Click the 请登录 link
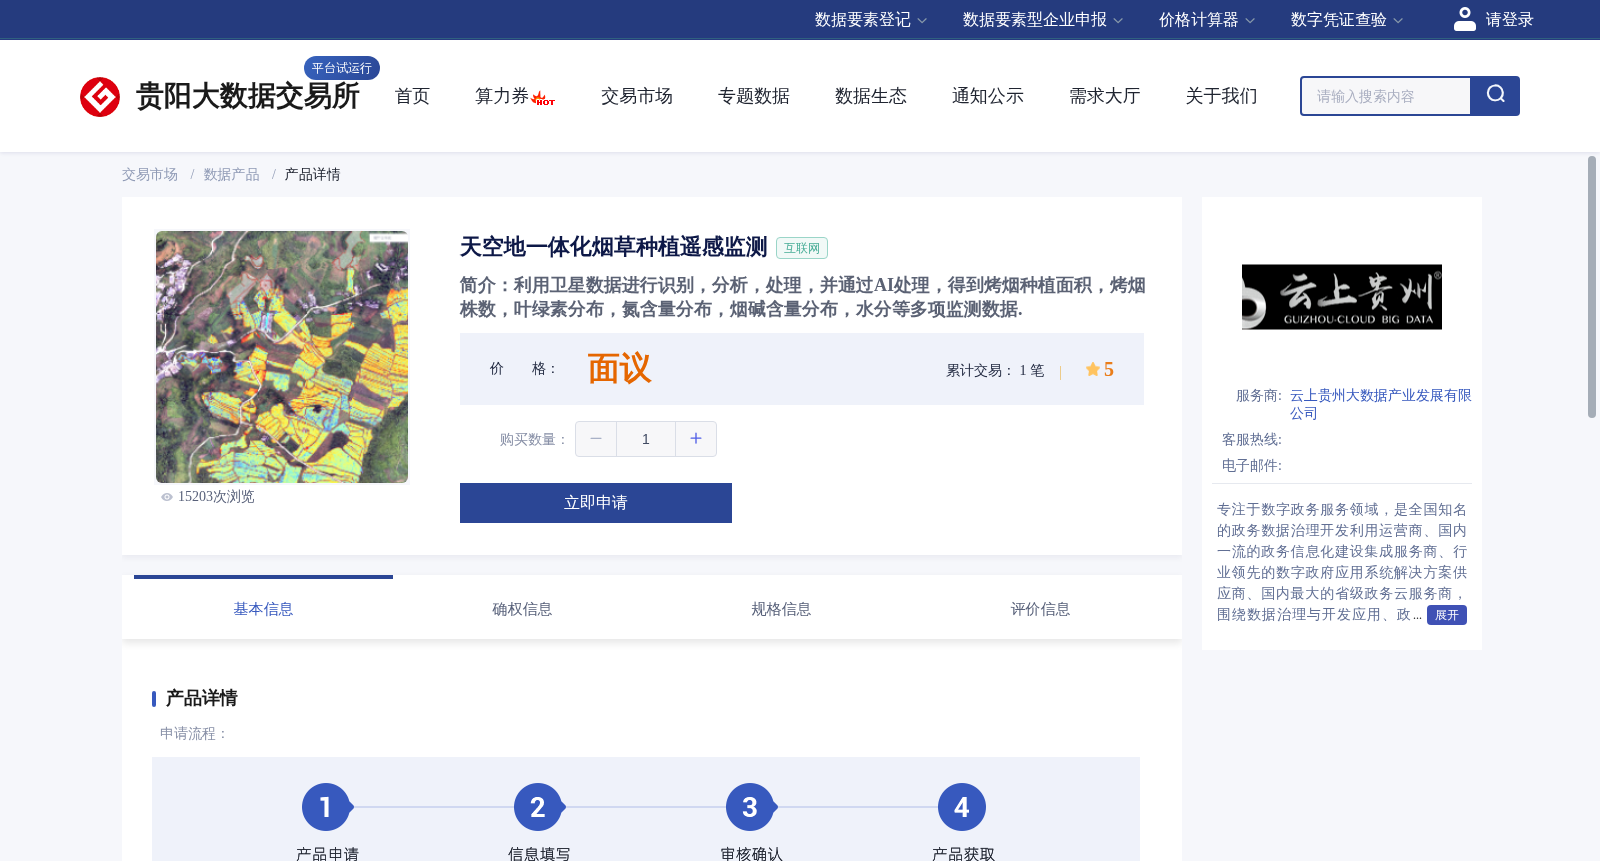 pyautogui.click(x=1509, y=20)
